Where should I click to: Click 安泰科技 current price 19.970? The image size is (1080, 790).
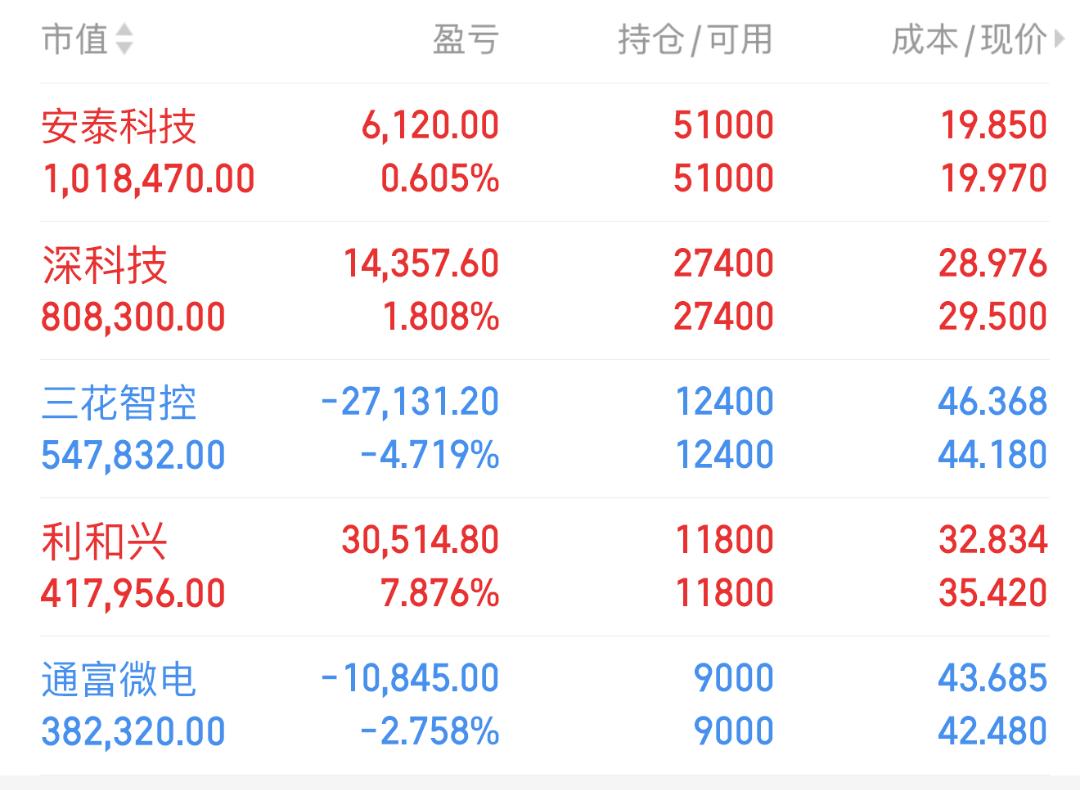993,178
